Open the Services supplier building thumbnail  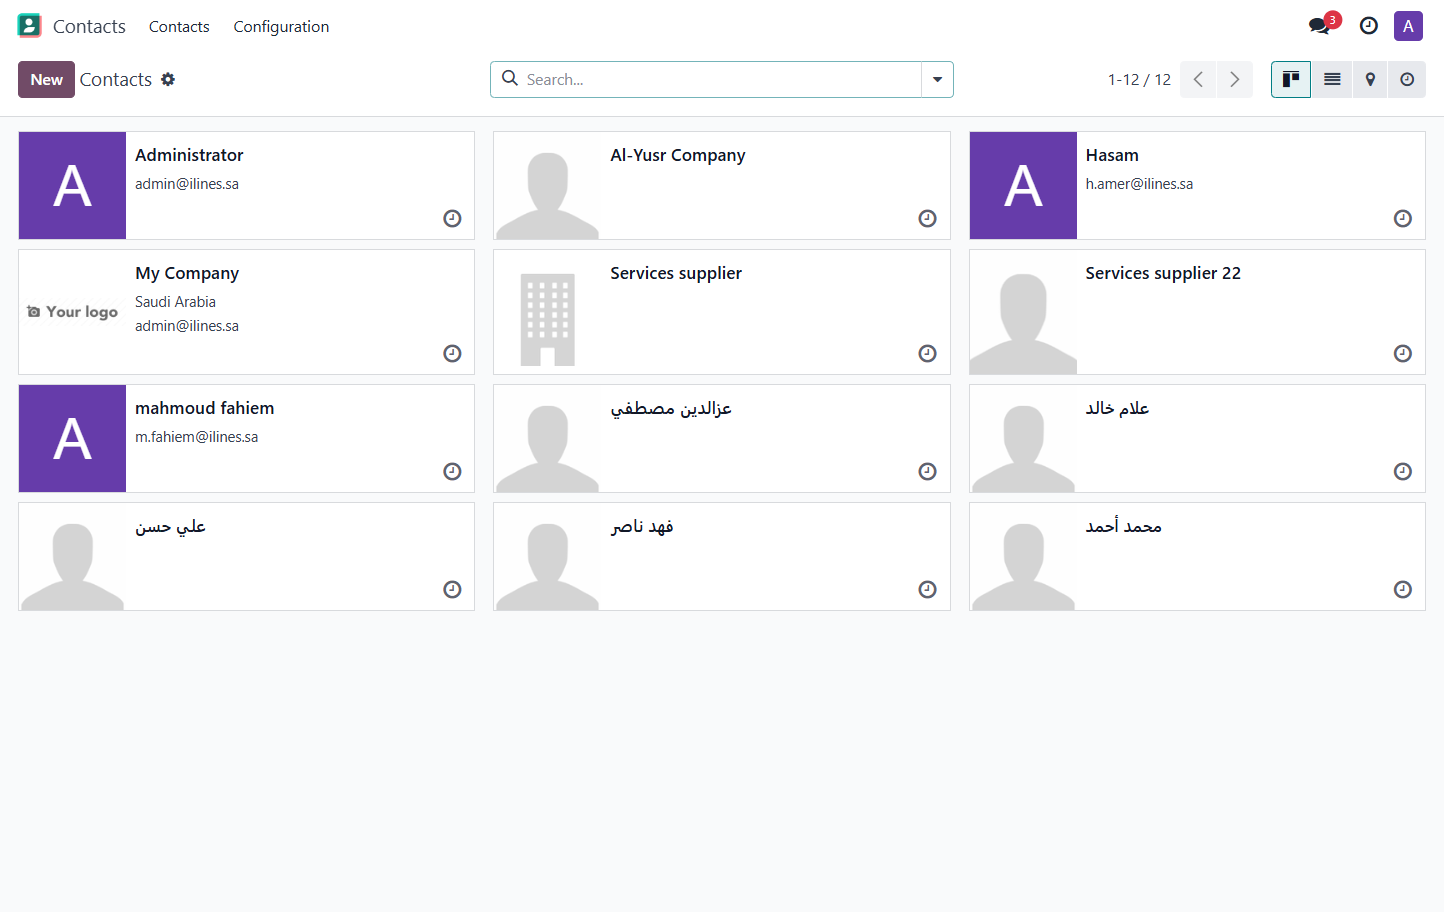point(547,312)
